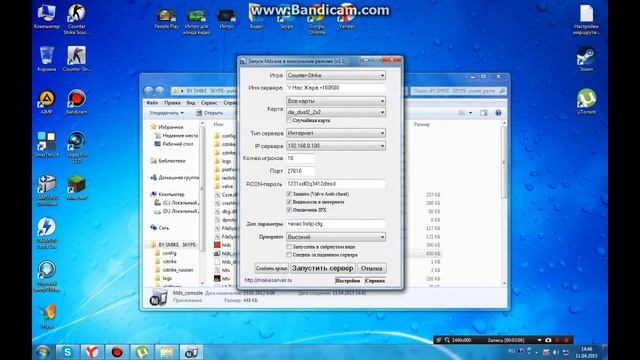Click the Доп. параметры input field
640x360 pixels.
tap(336, 224)
